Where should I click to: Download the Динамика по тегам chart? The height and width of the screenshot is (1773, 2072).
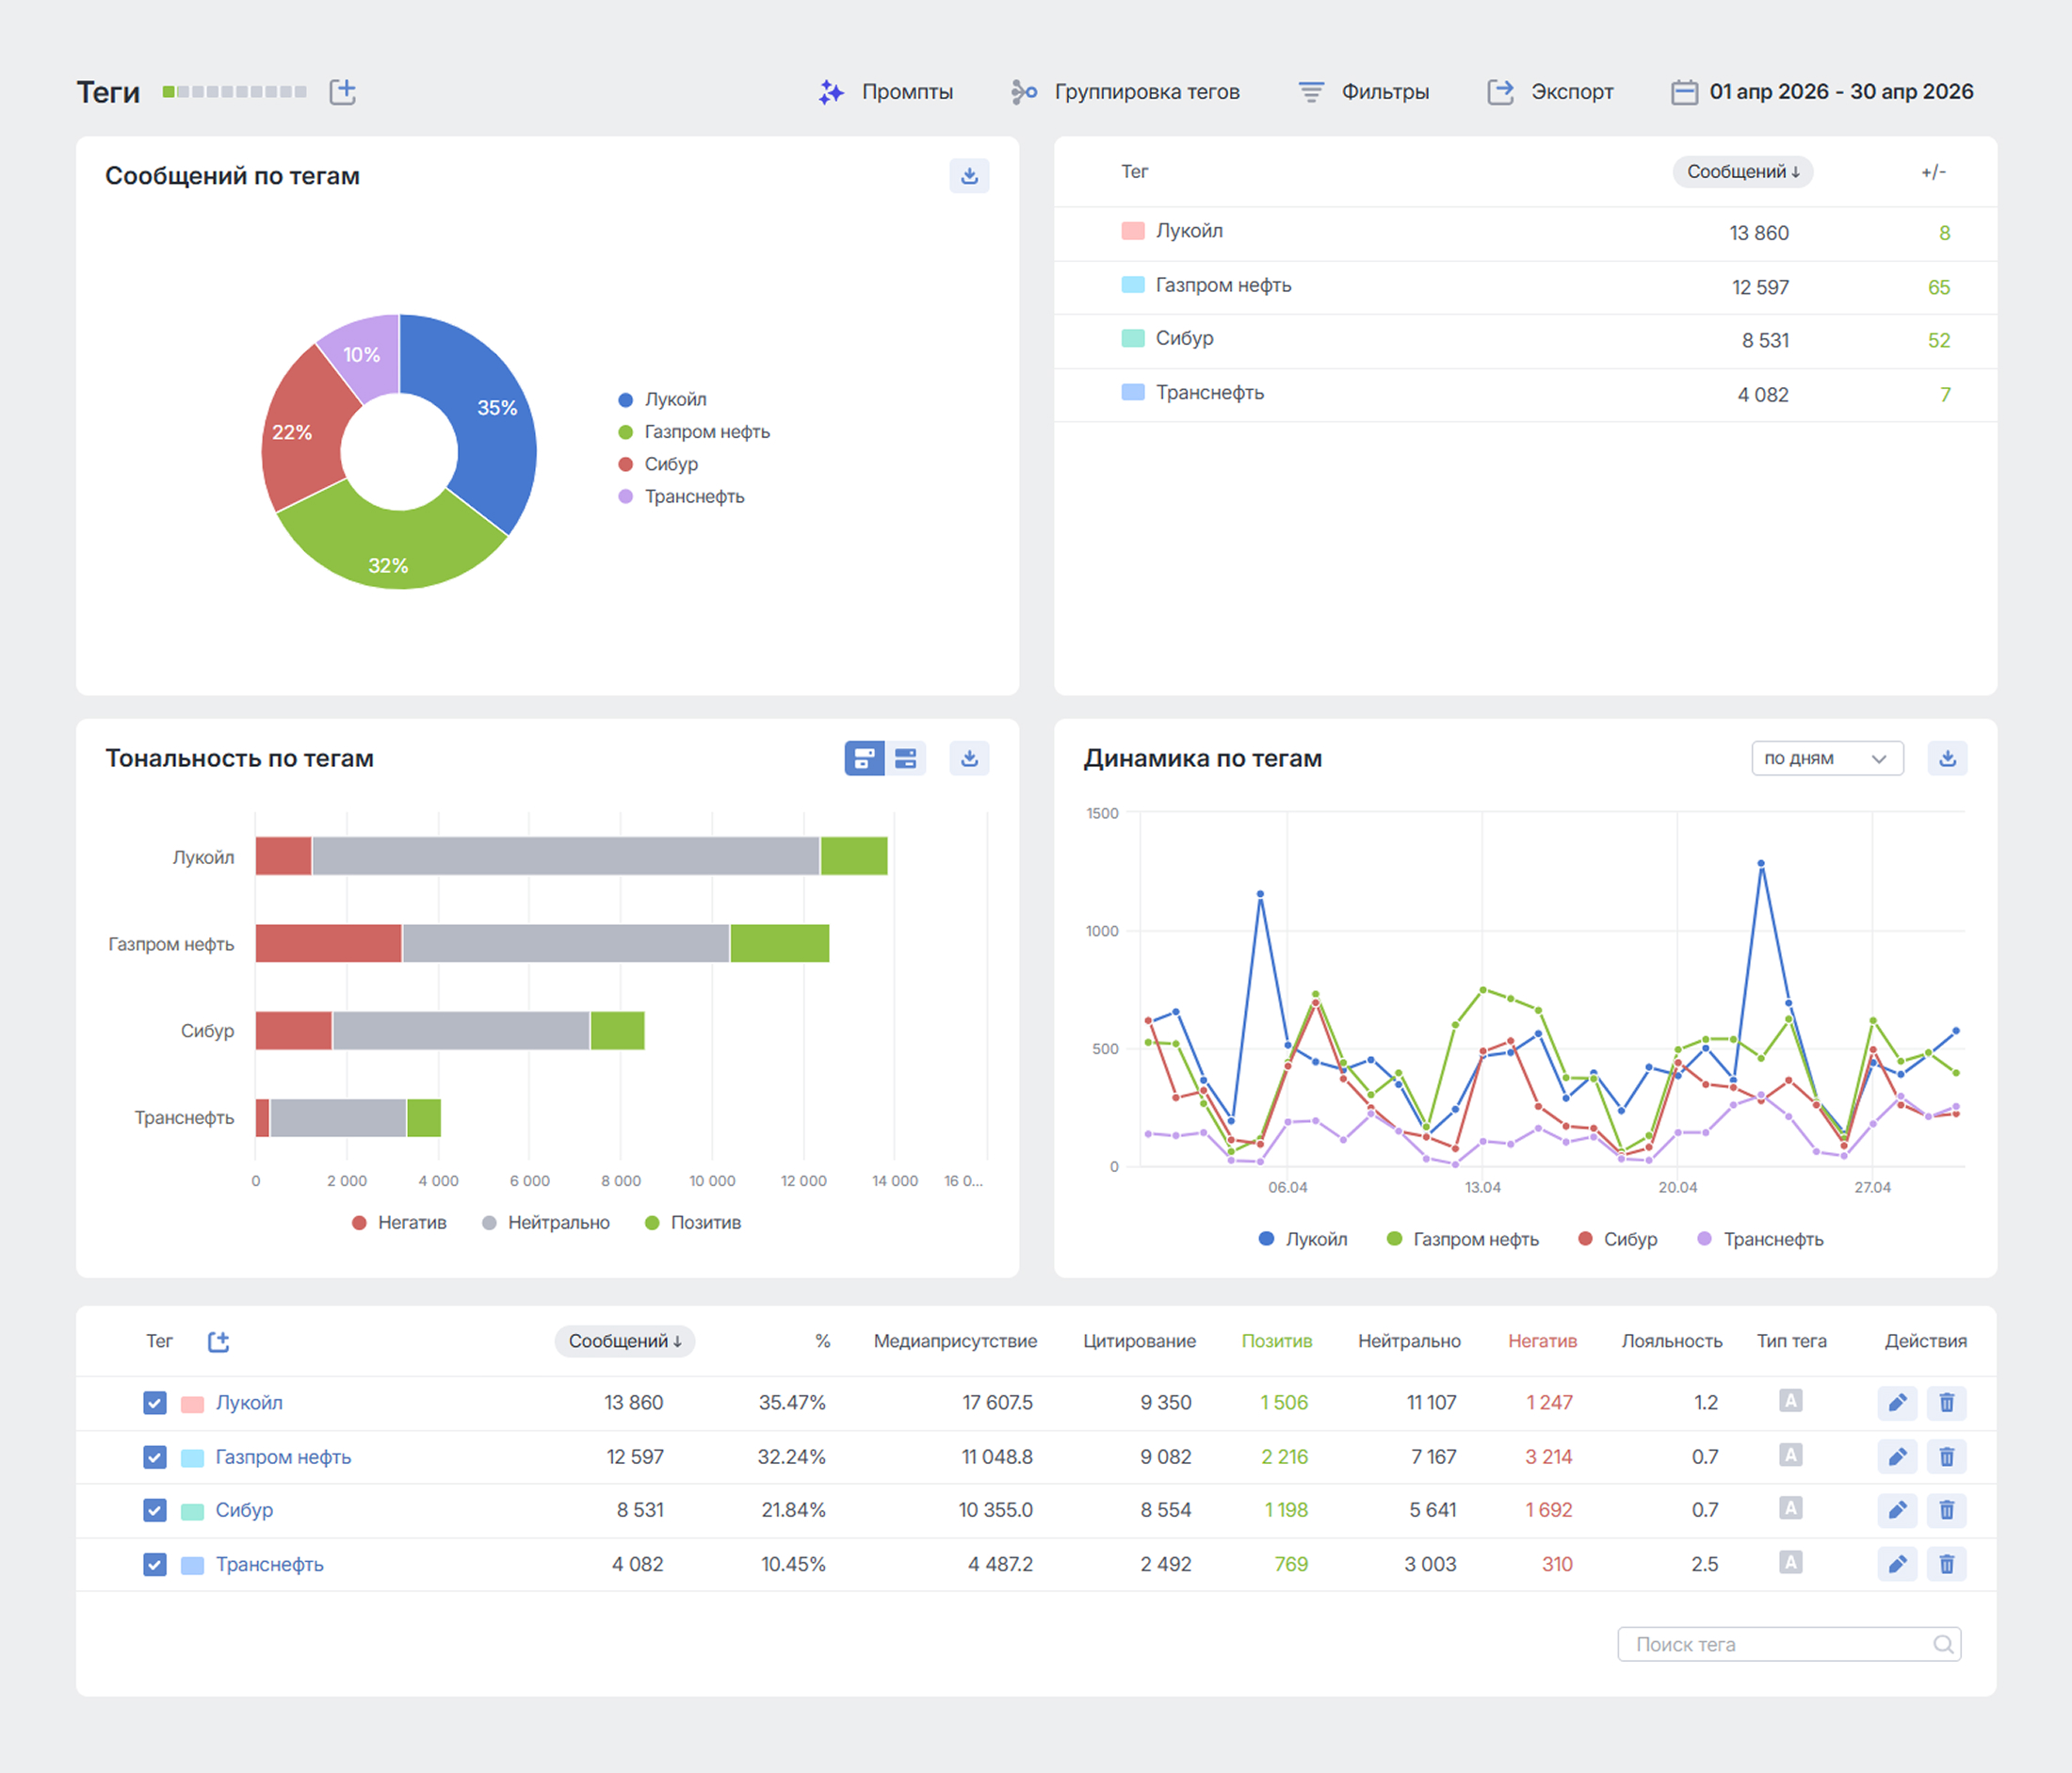pyautogui.click(x=1947, y=758)
